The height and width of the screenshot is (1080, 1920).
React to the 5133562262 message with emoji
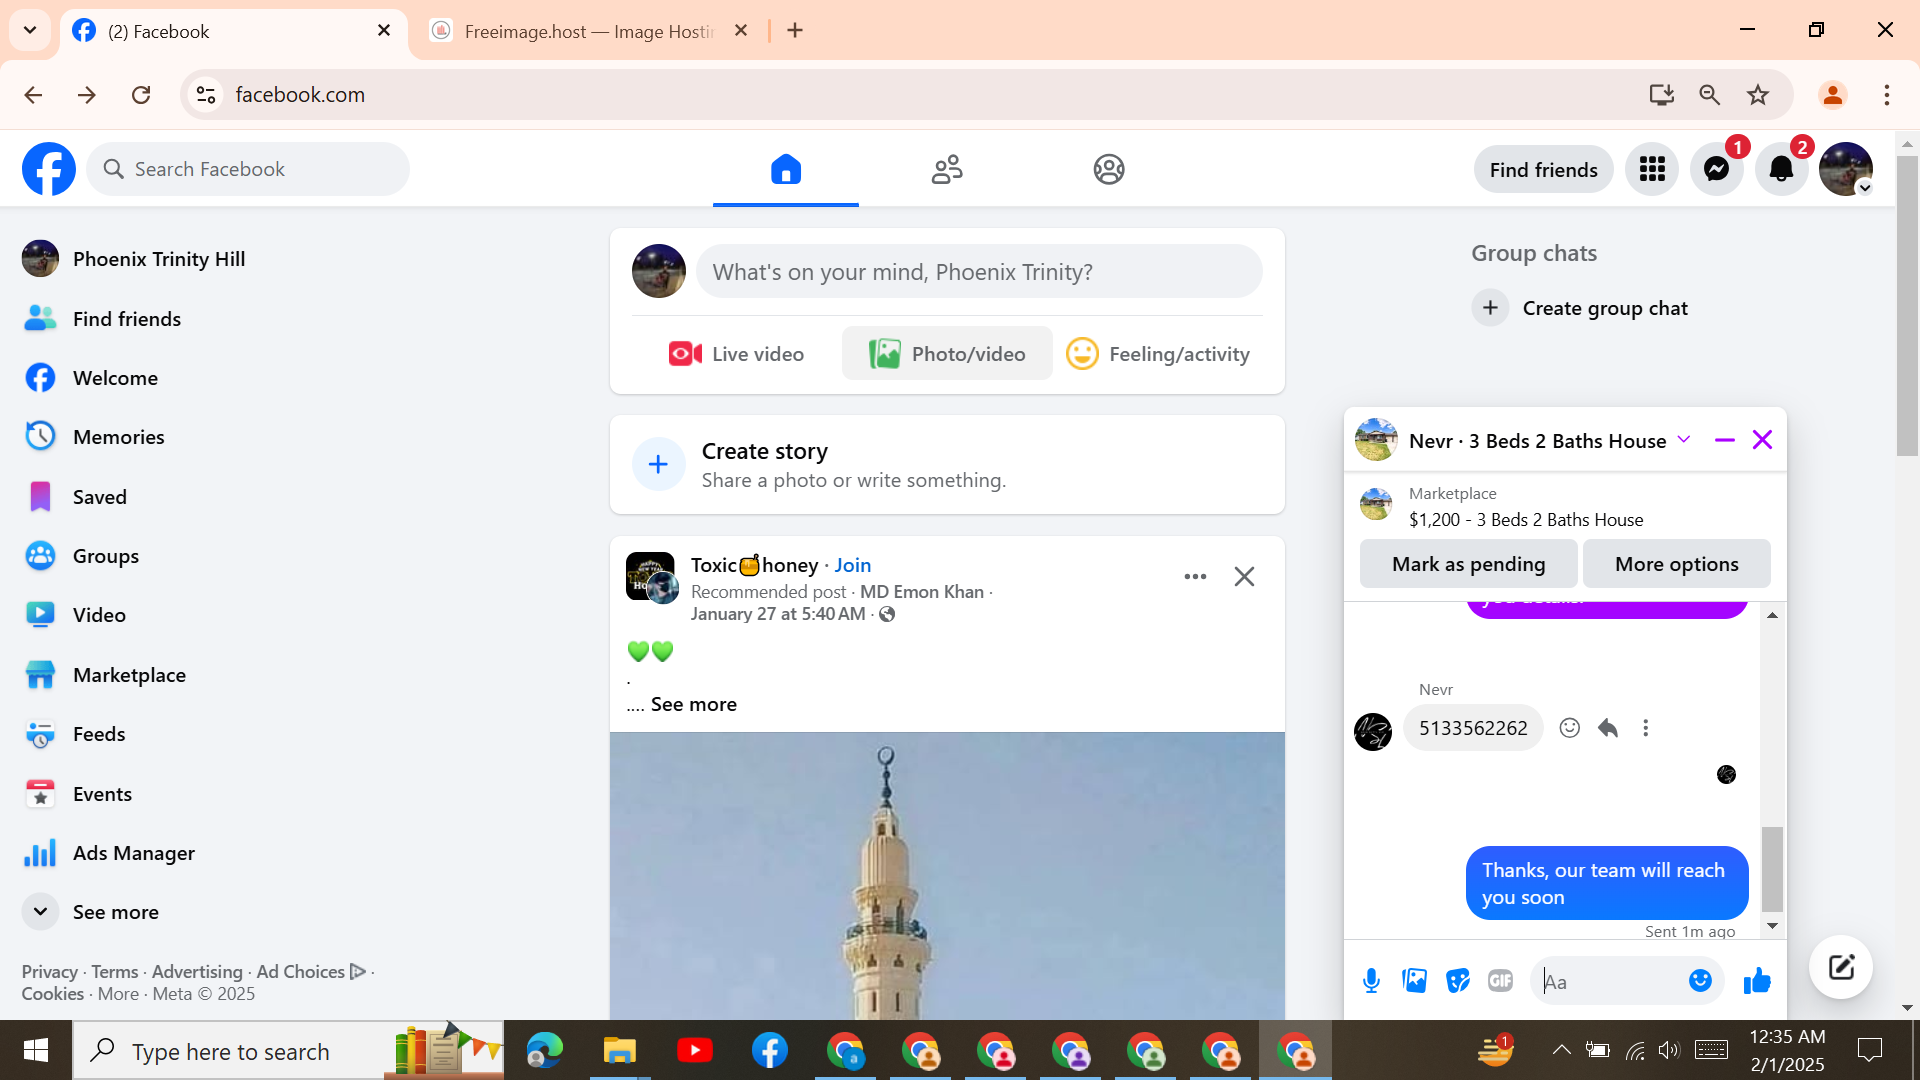tap(1570, 728)
